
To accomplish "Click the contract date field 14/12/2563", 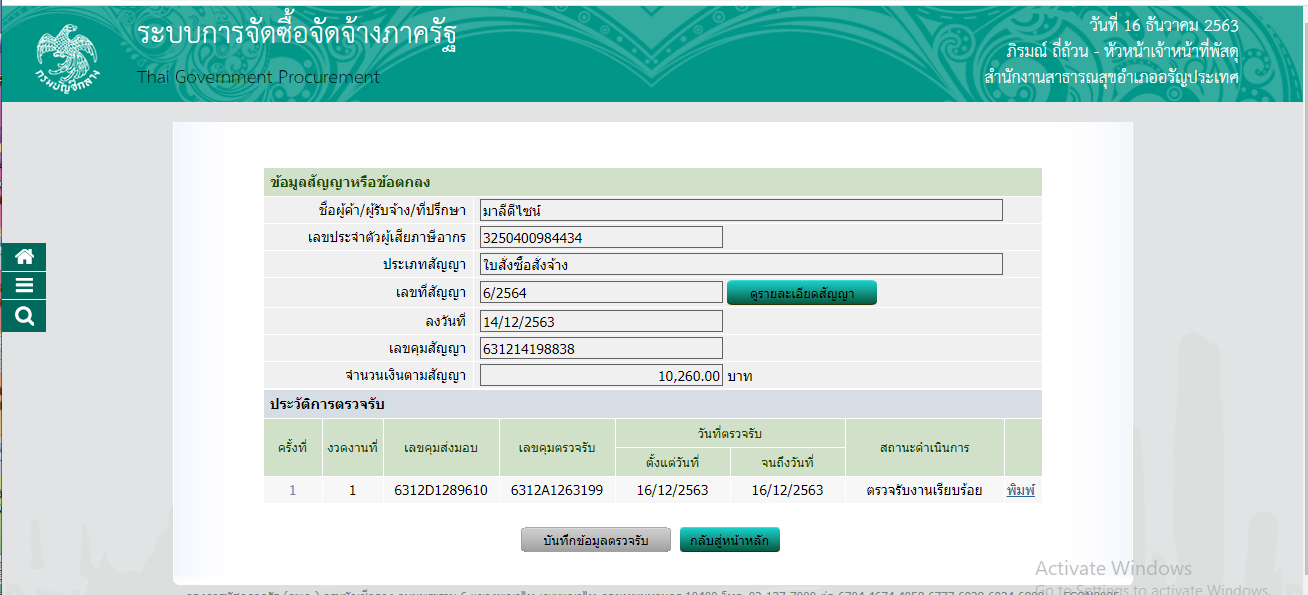I will 600,321.
